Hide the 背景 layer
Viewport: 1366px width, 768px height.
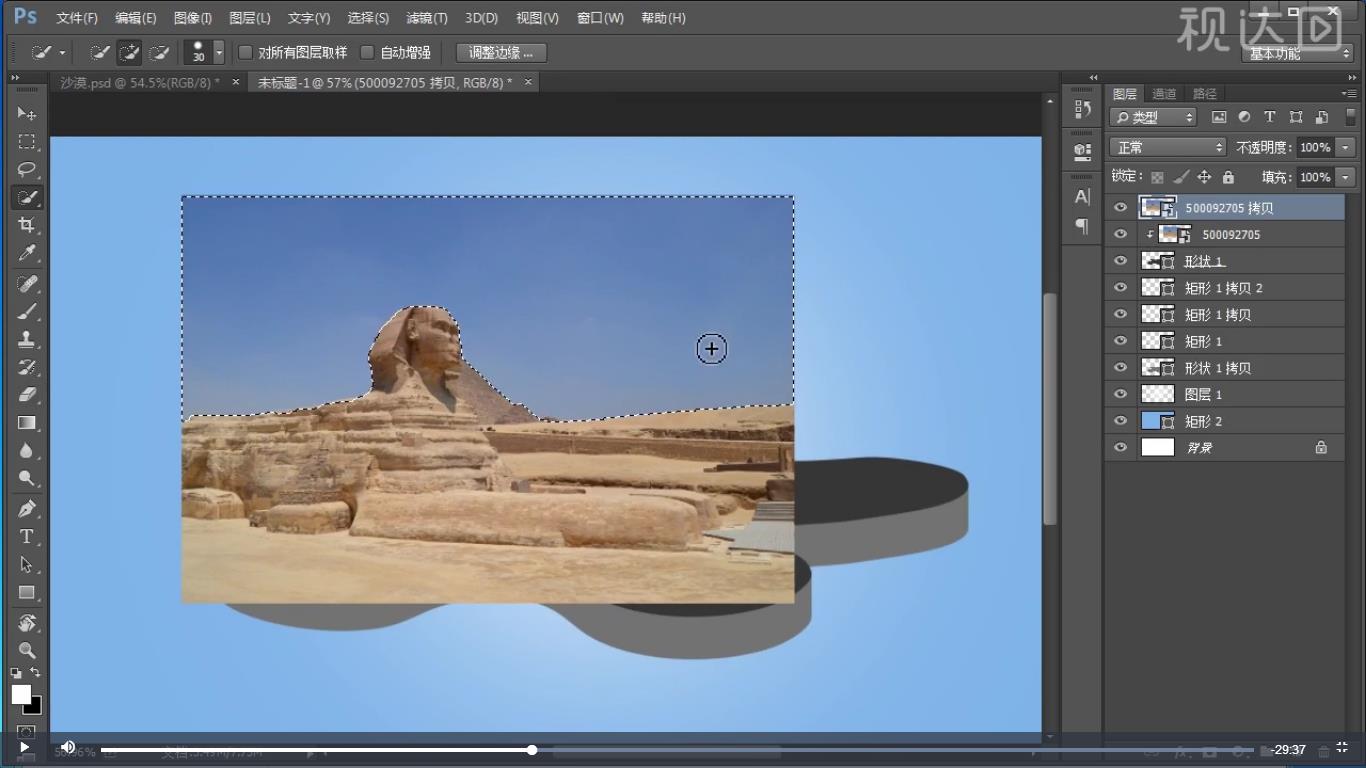coord(1120,448)
